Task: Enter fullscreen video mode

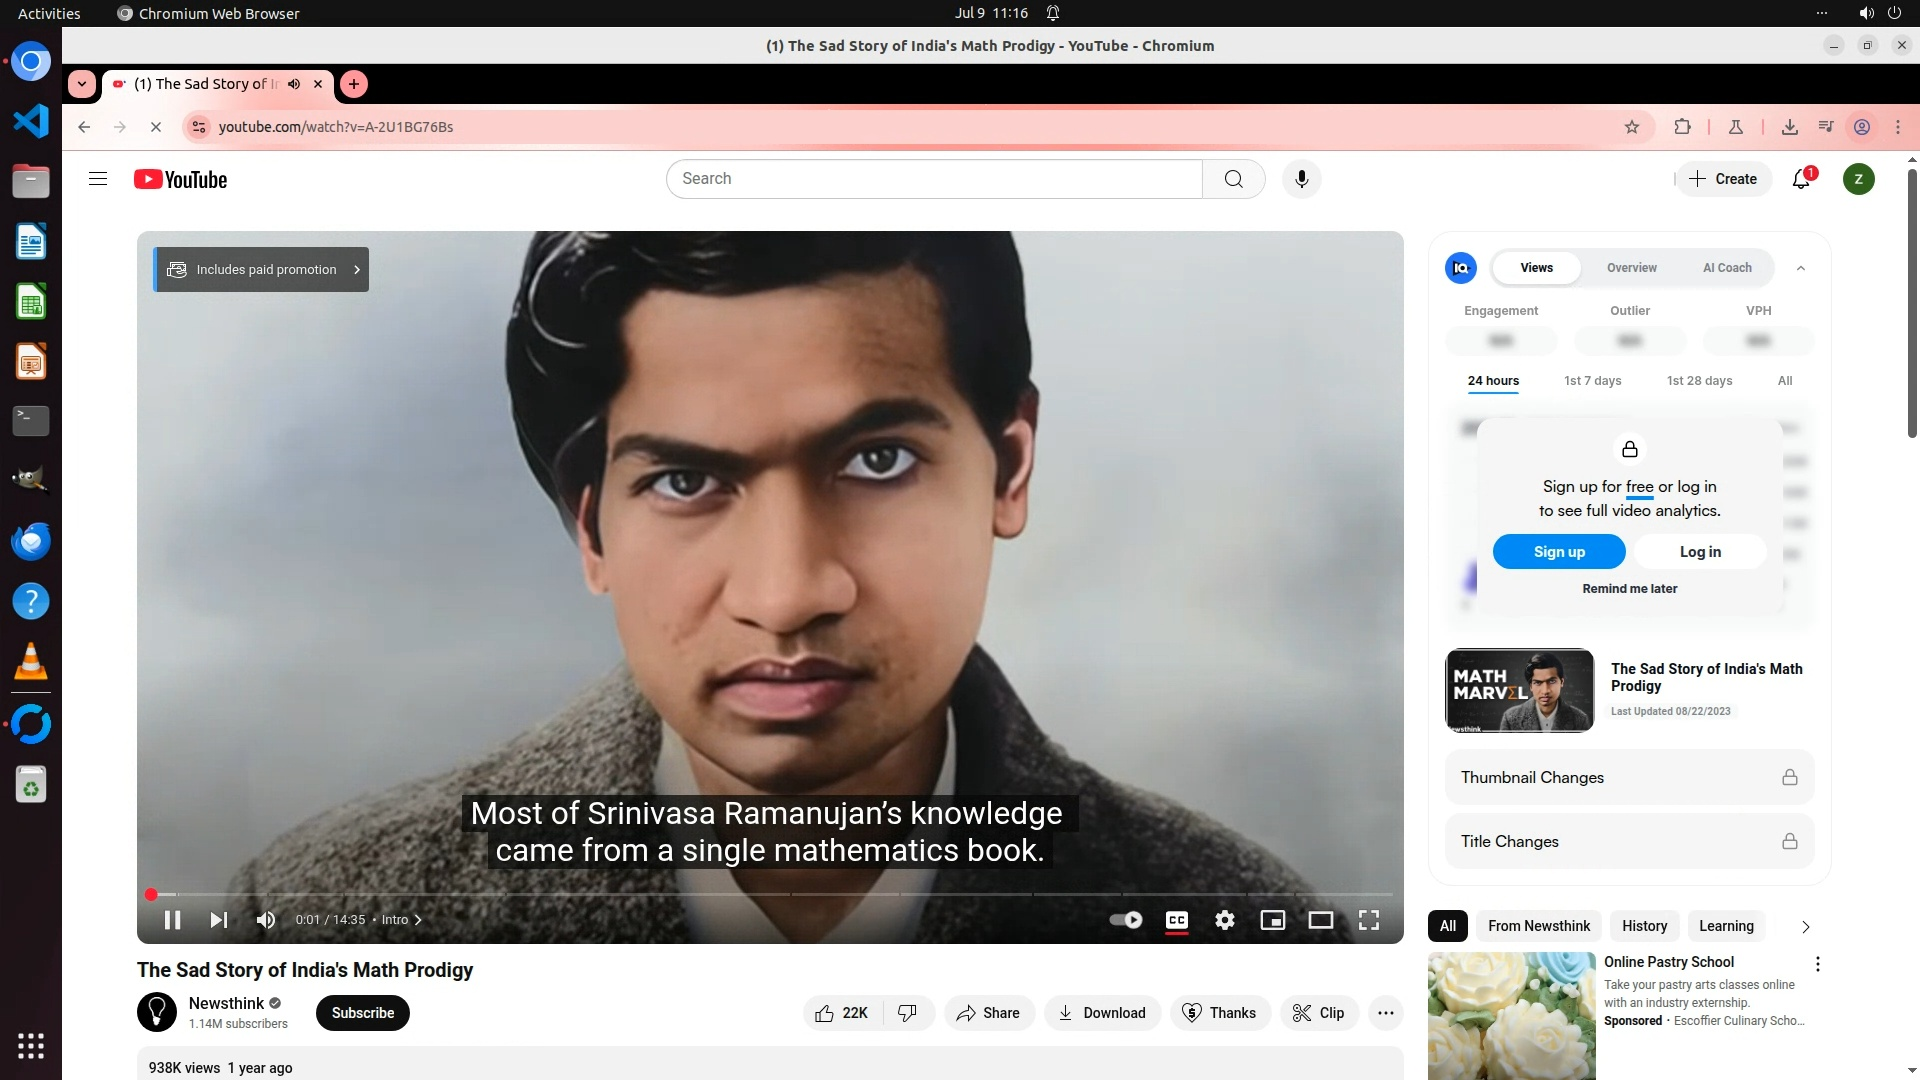Action: 1368,920
